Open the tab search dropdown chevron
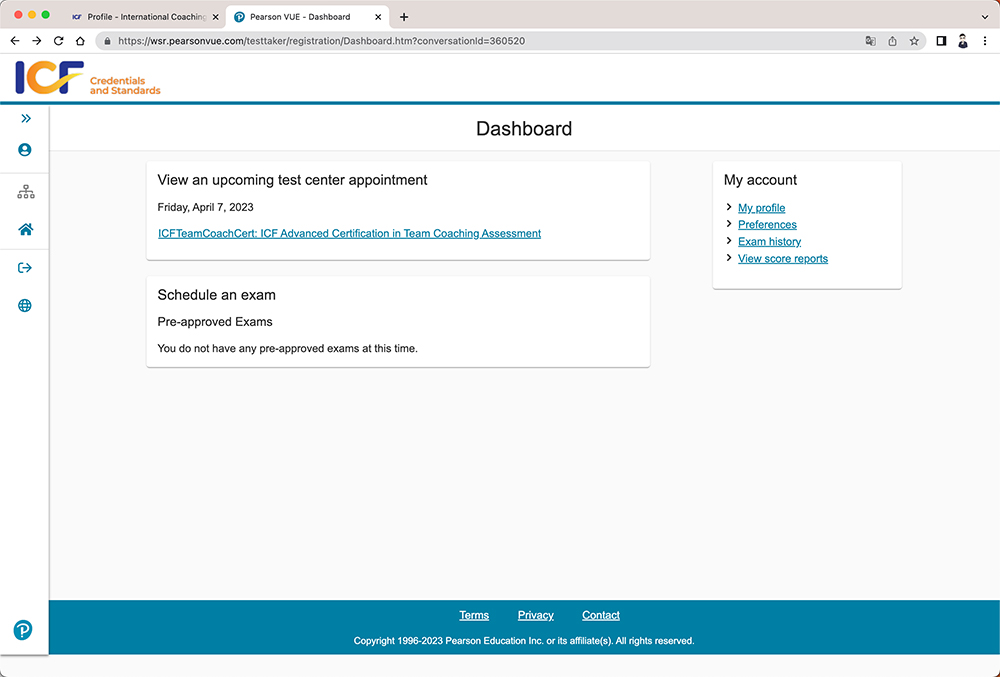Viewport: 1000px width, 677px height. (x=985, y=17)
